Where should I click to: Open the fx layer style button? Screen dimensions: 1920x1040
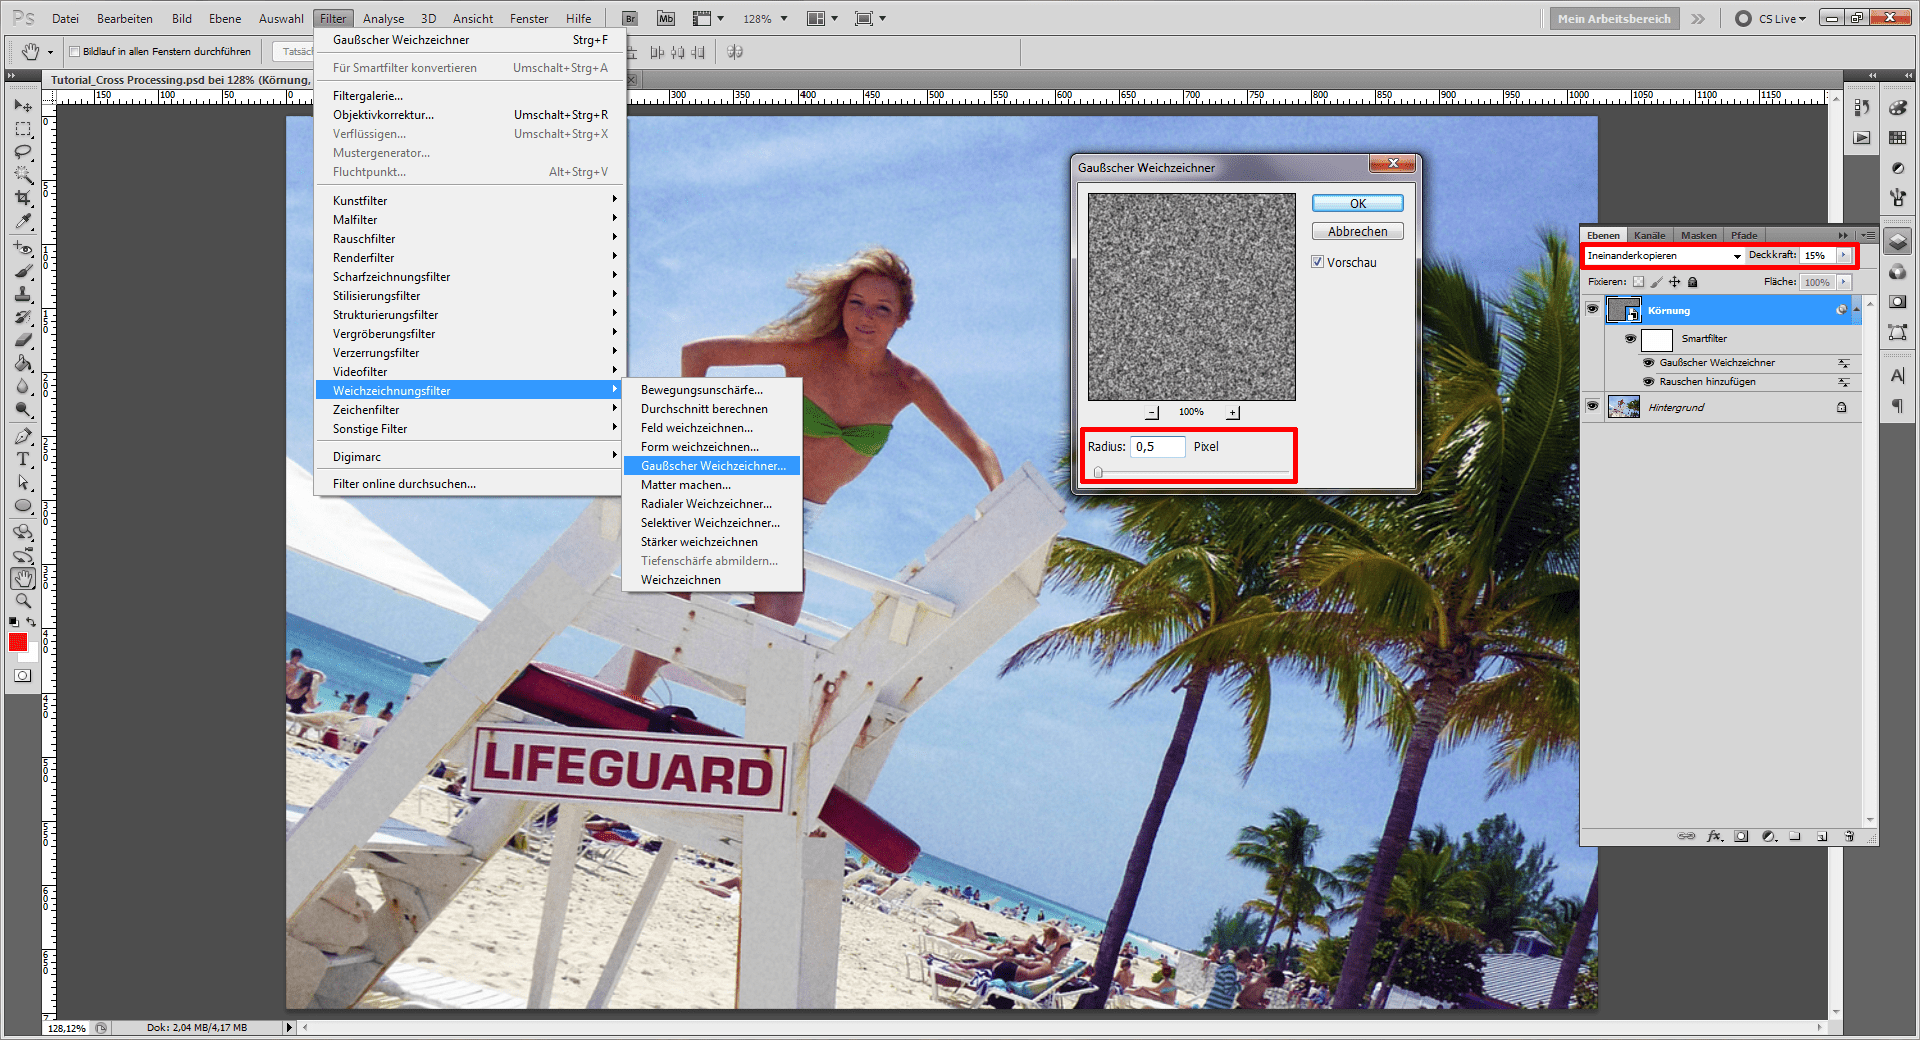tap(1714, 836)
